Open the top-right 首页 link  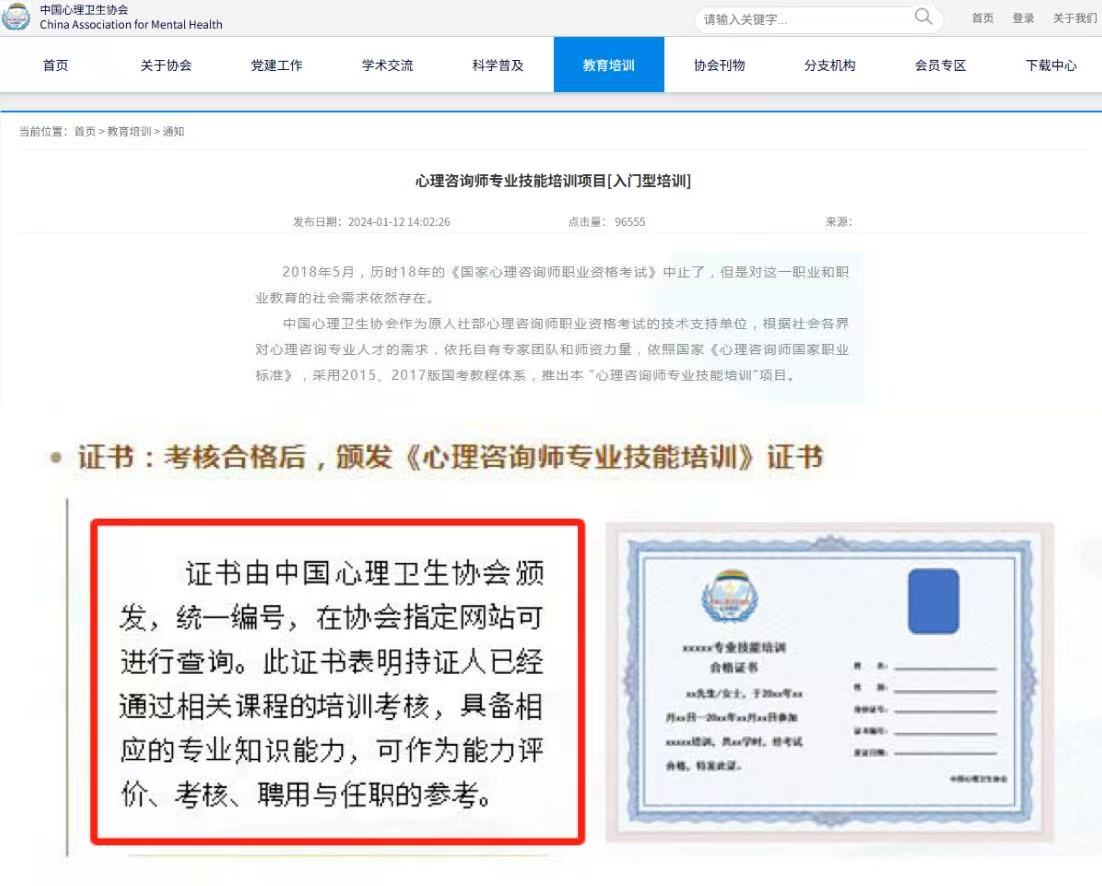pos(983,18)
